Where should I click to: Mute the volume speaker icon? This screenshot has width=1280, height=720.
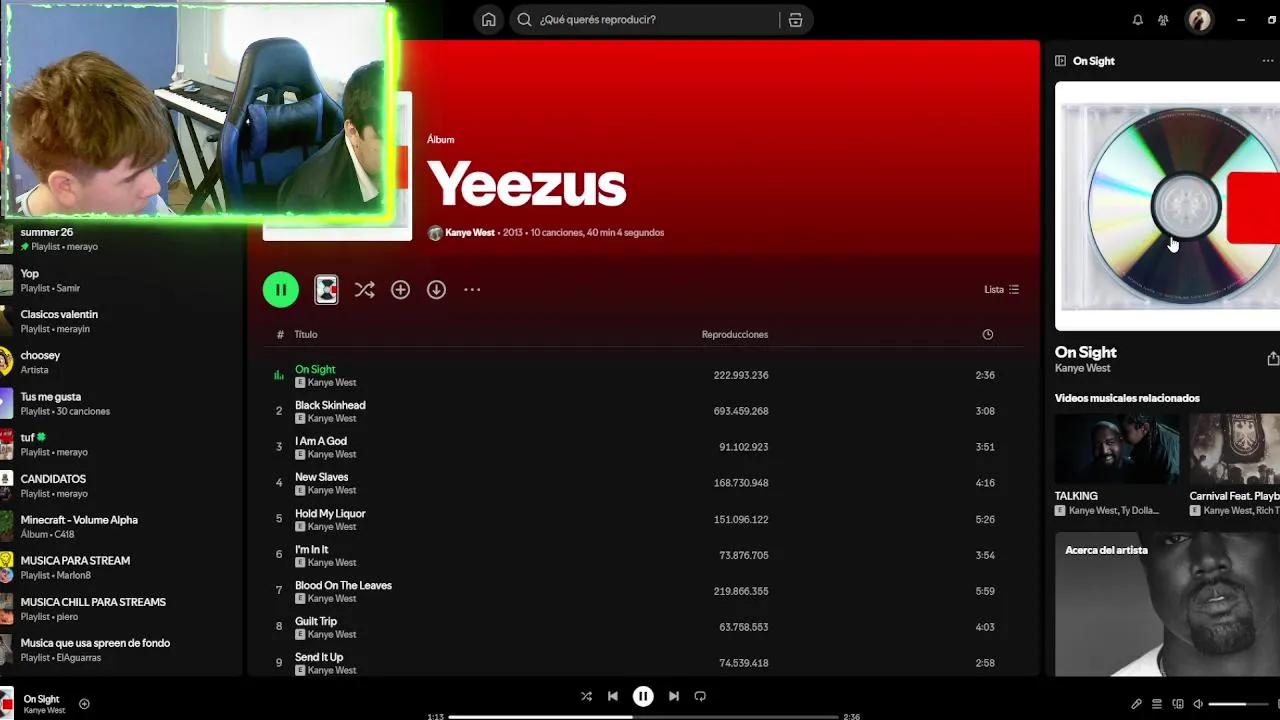click(1198, 704)
